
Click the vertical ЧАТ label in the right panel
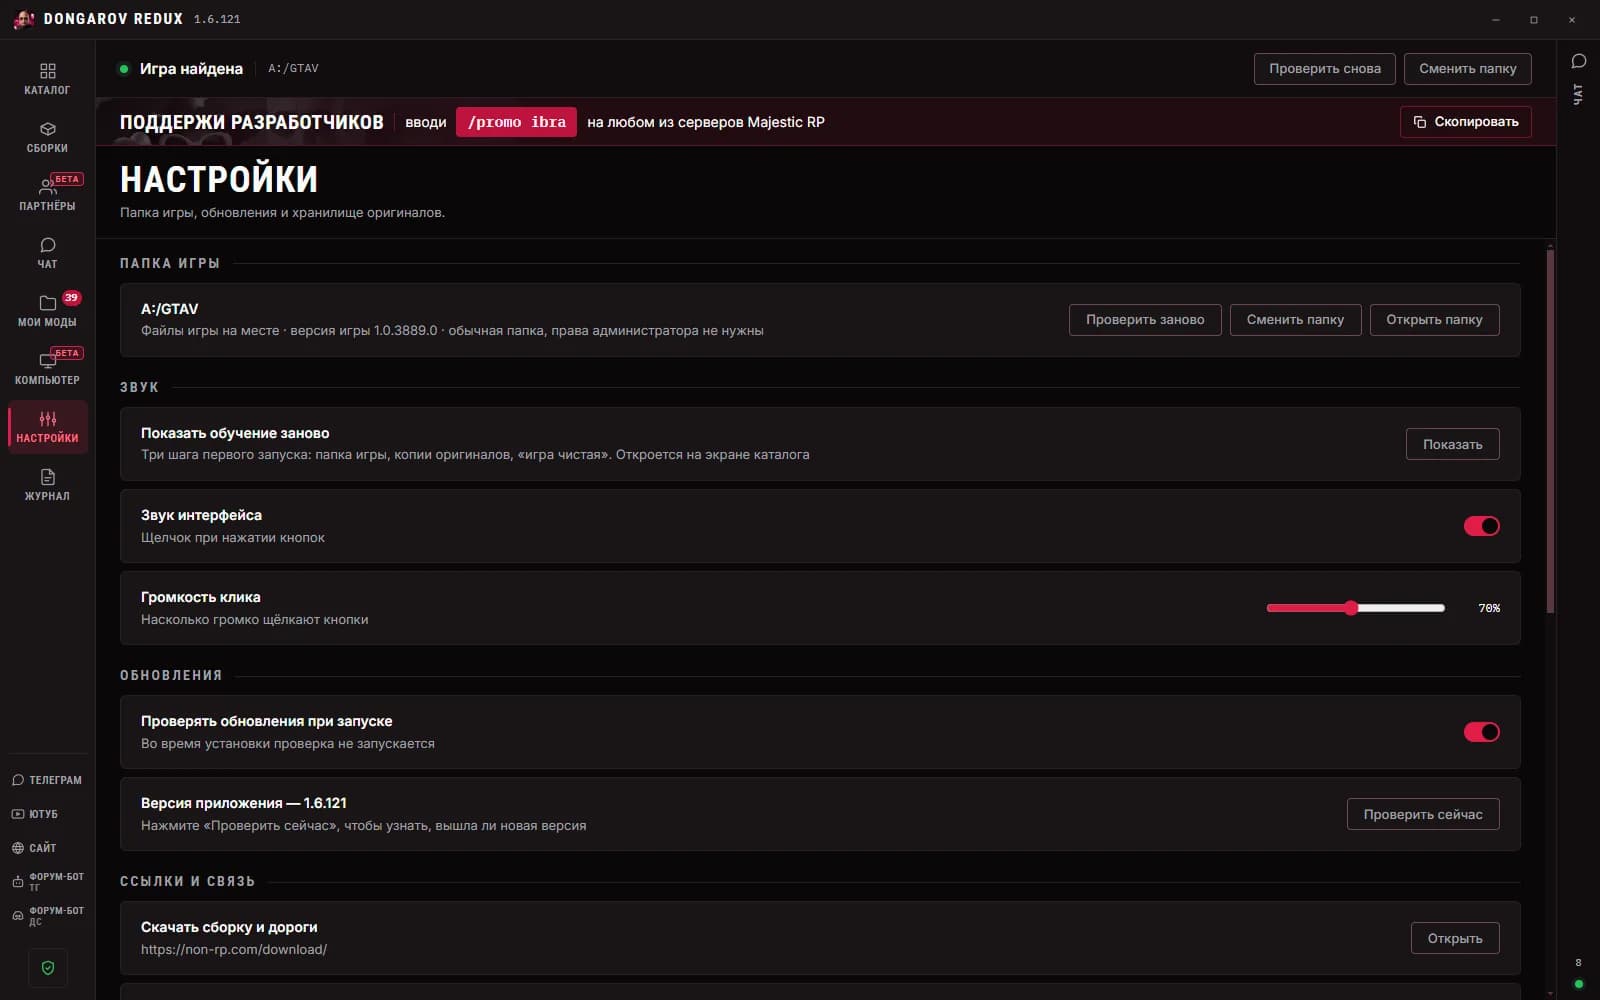pos(1578,95)
